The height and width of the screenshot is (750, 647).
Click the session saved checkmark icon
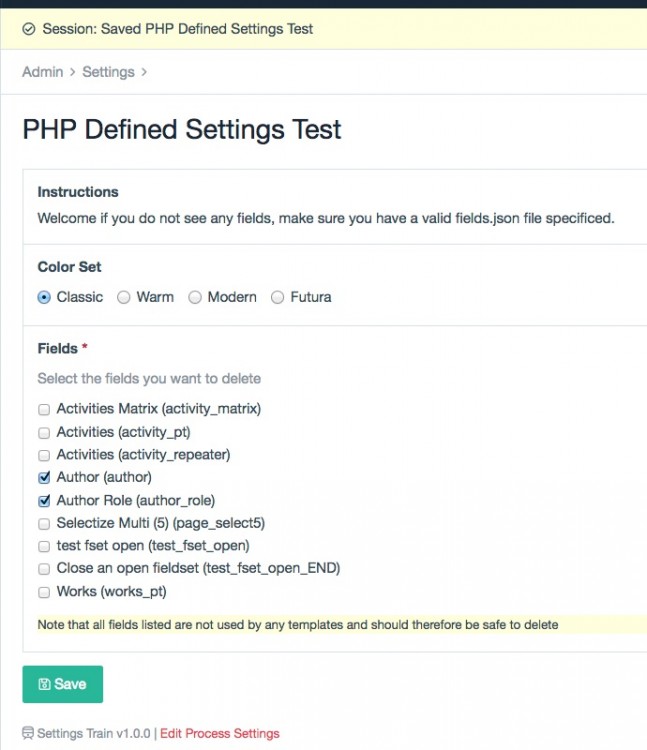tap(29, 29)
